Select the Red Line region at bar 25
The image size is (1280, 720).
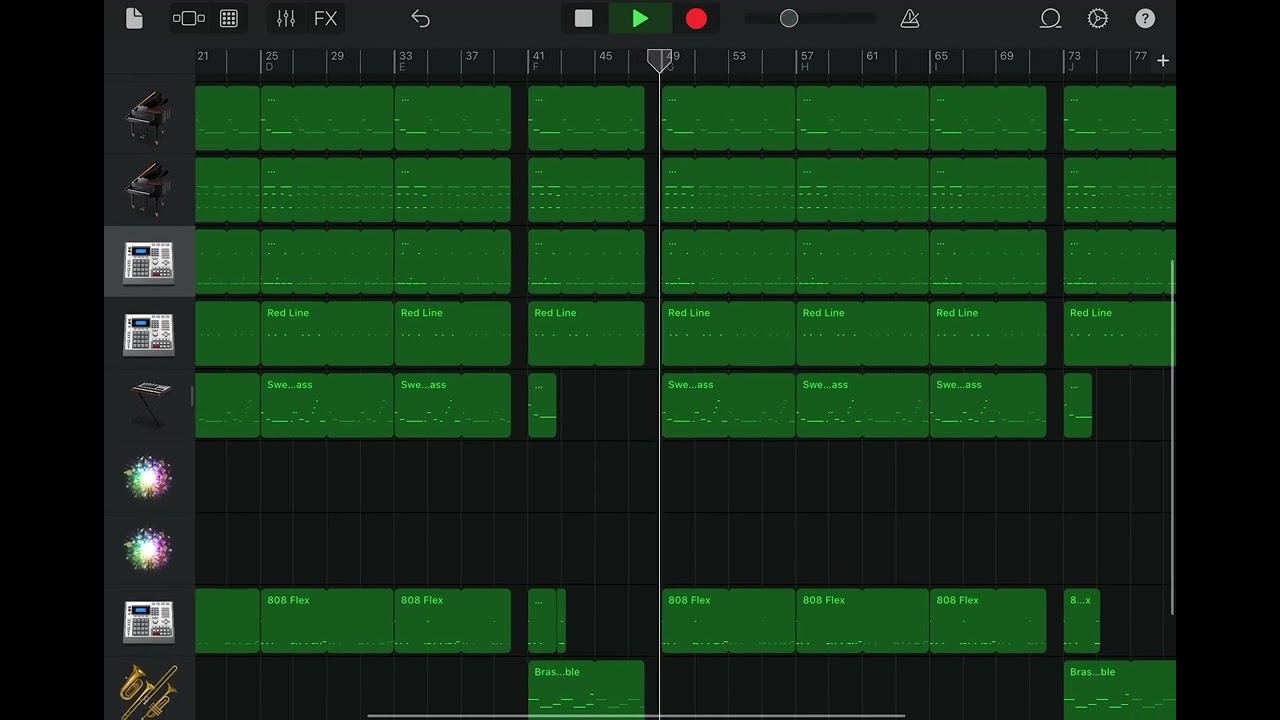(x=327, y=334)
